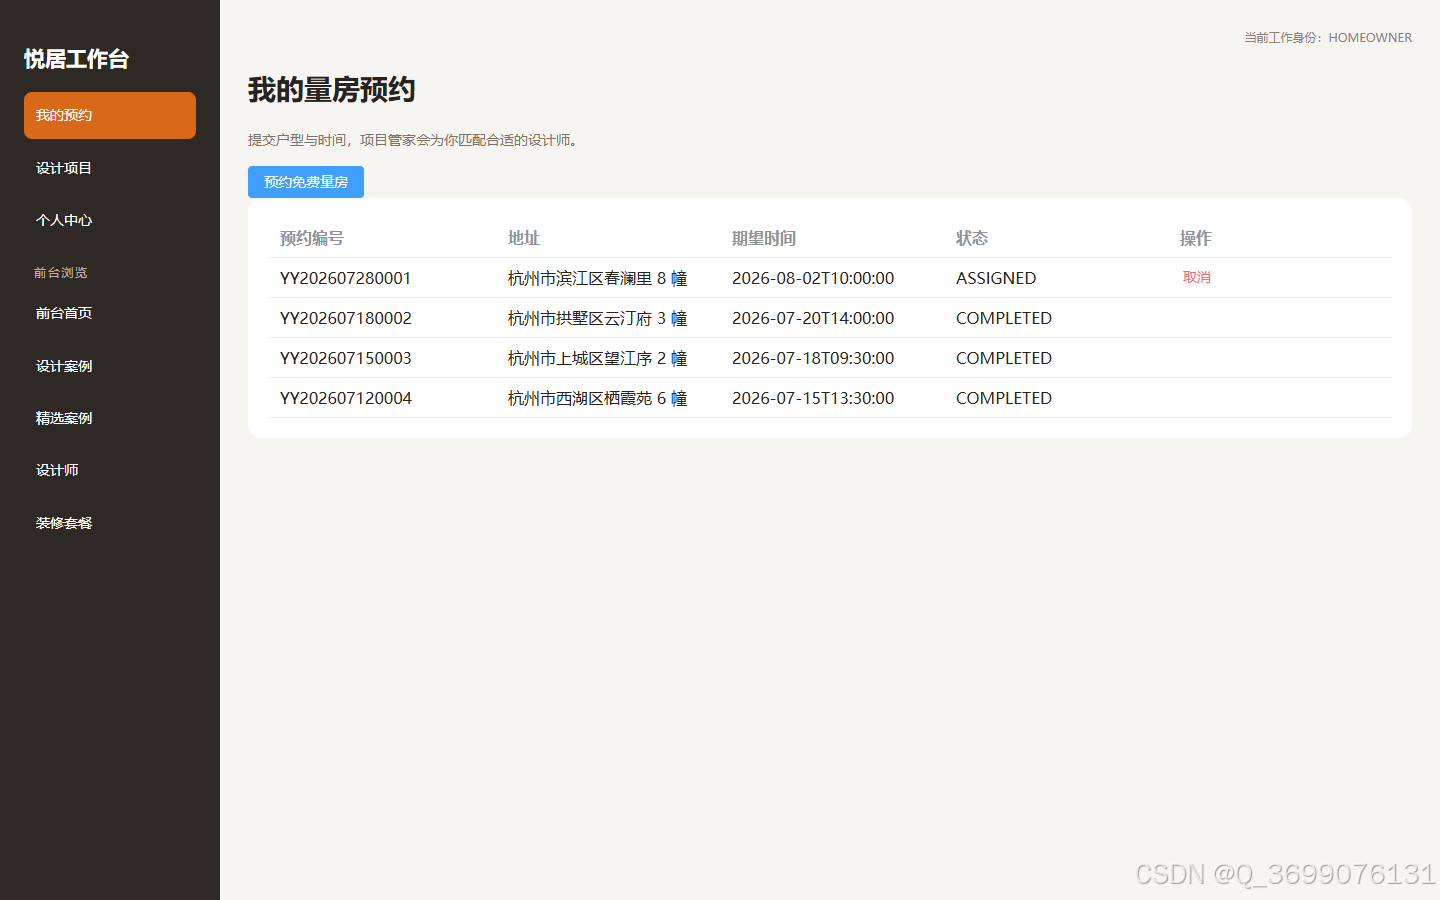Click the 状态 column header

pyautogui.click(x=972, y=238)
